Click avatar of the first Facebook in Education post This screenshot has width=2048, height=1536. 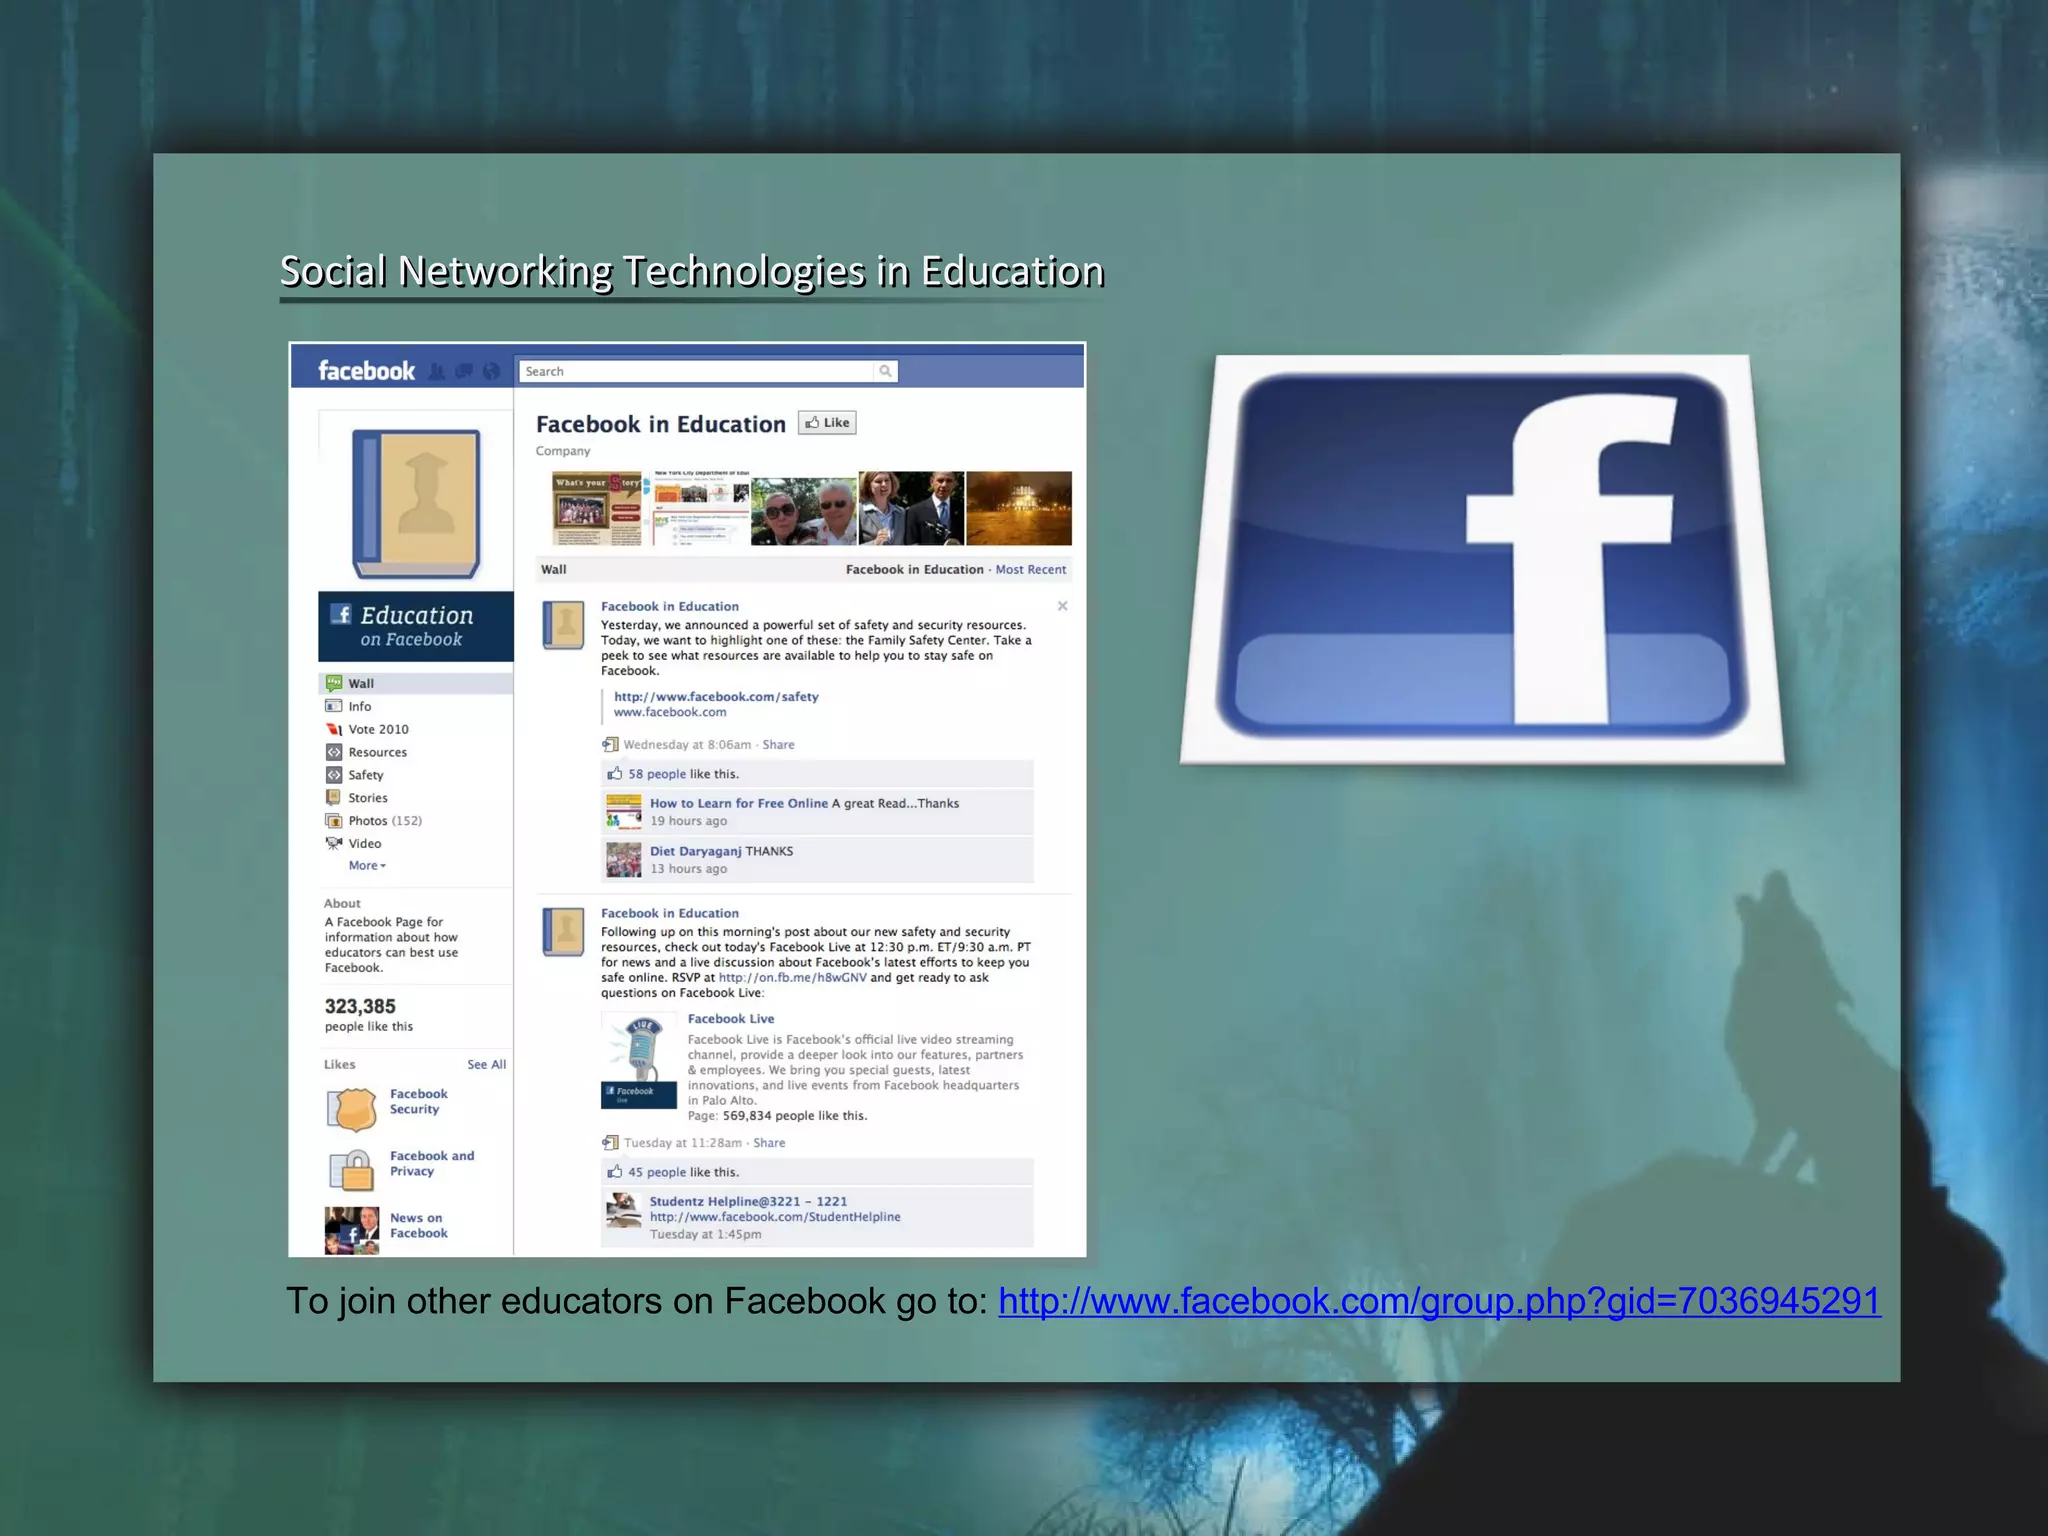point(563,625)
